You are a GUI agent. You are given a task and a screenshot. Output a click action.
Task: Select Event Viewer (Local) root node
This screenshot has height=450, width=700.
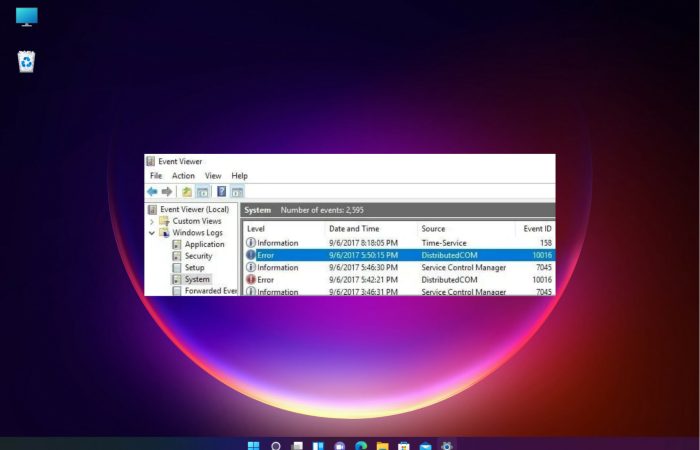click(x=195, y=209)
